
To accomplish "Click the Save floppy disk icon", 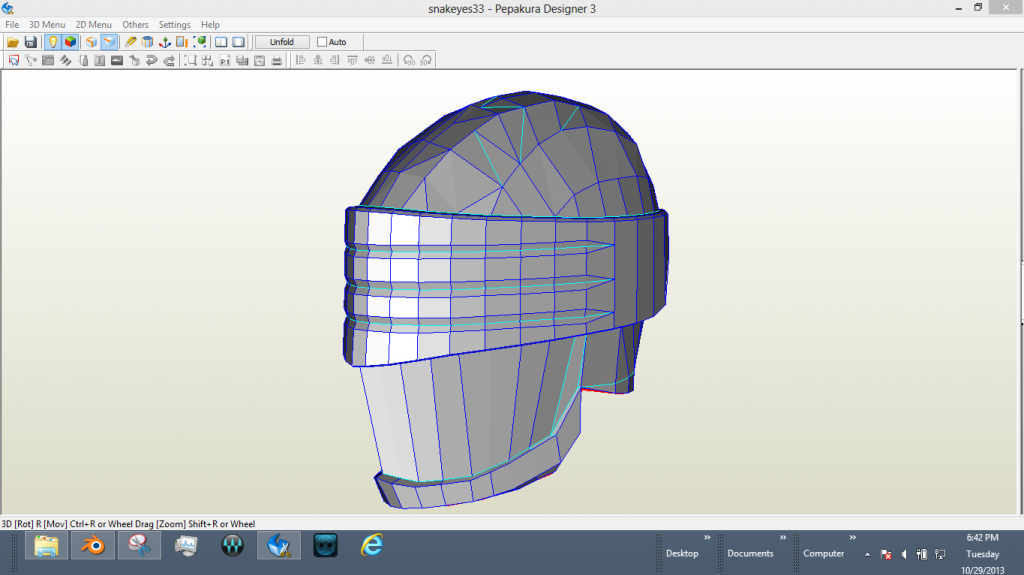I will coord(30,42).
